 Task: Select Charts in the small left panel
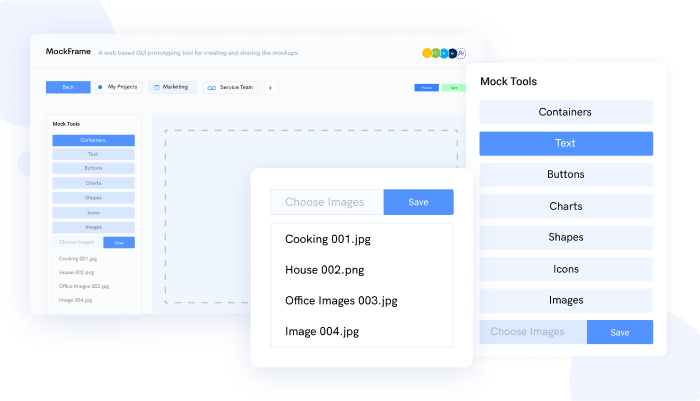tap(93, 183)
